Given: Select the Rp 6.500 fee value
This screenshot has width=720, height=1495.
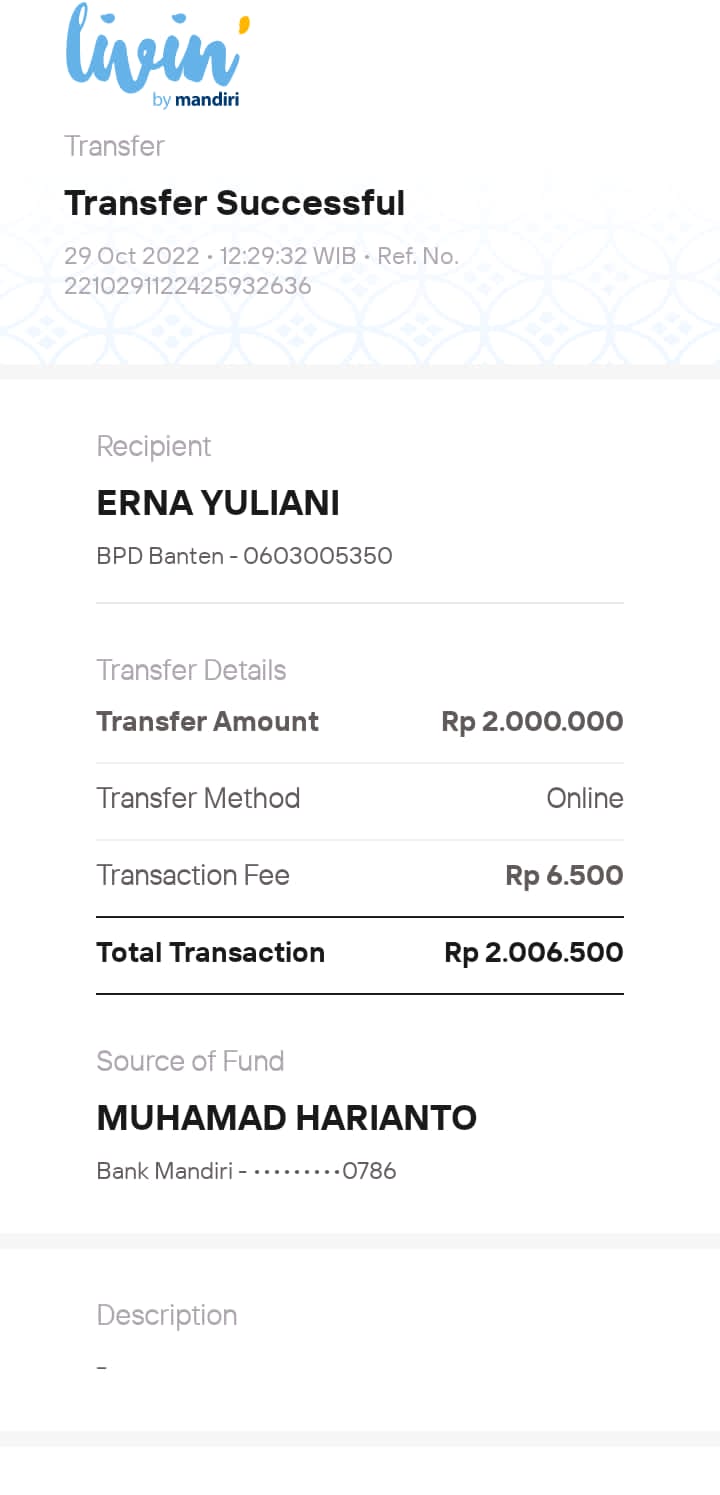Looking at the screenshot, I should pyautogui.click(x=564, y=876).
